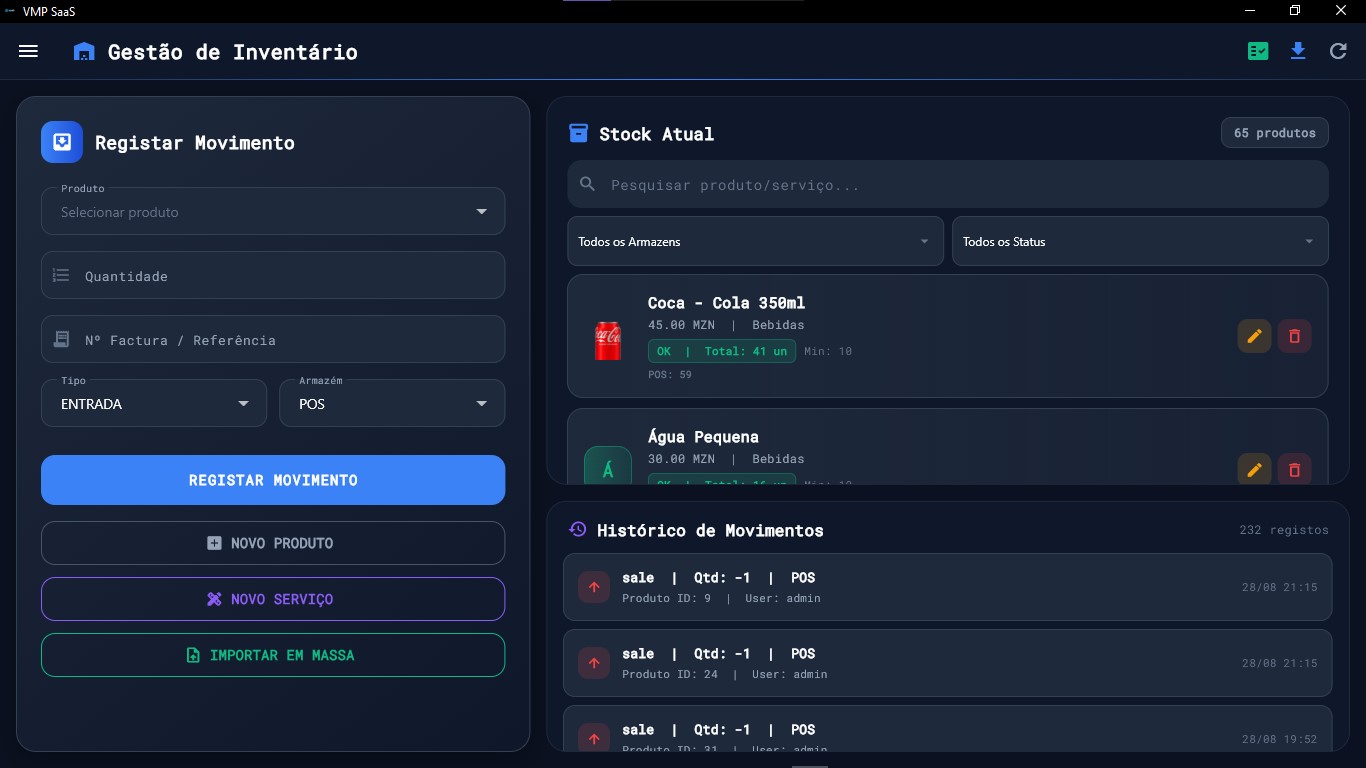Click the NOVO PRODUTO button
Viewport: 1366px width, 768px height.
click(x=273, y=543)
